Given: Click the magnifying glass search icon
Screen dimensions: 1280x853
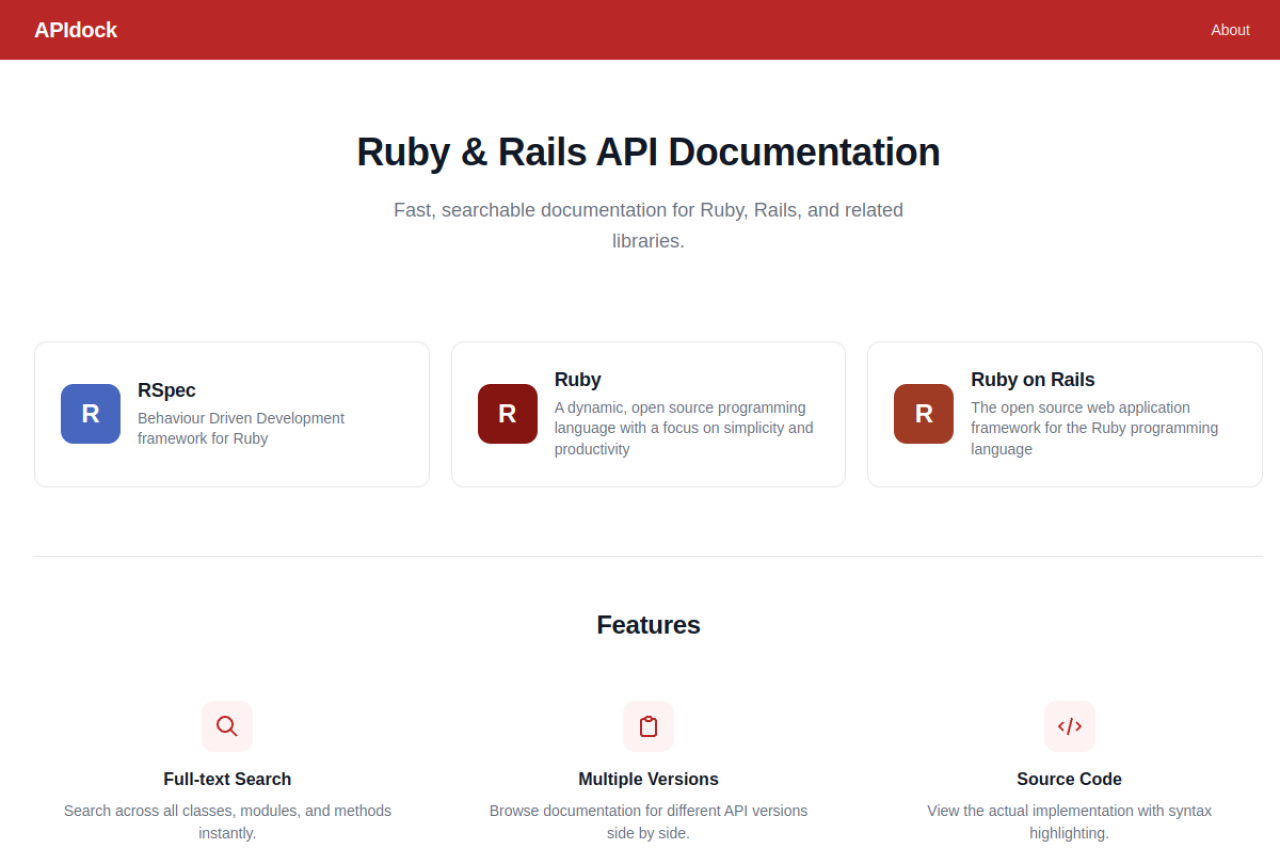Looking at the screenshot, I should (227, 726).
